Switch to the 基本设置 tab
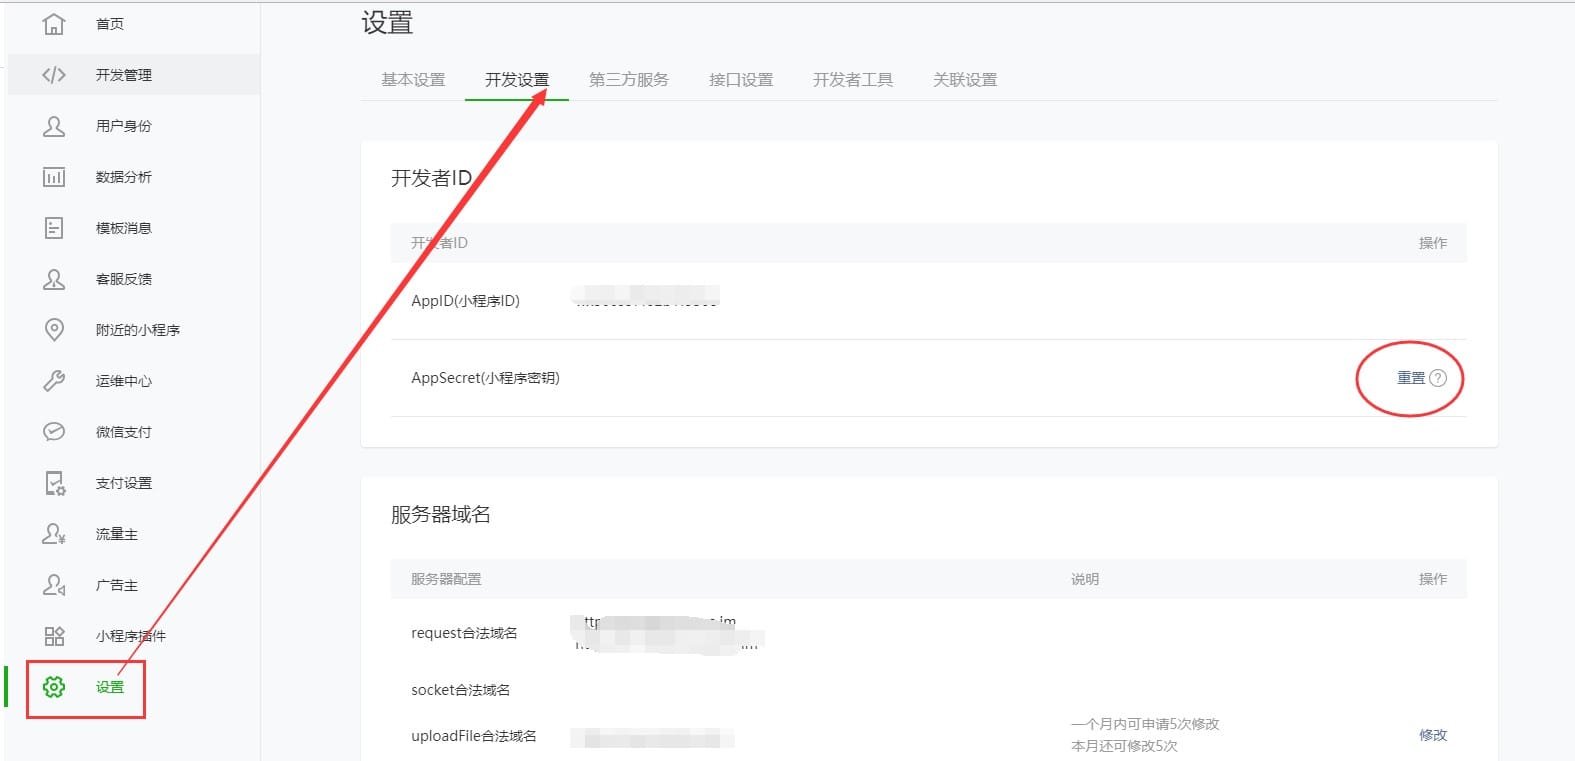Image resolution: width=1575 pixels, height=761 pixels. point(413,80)
